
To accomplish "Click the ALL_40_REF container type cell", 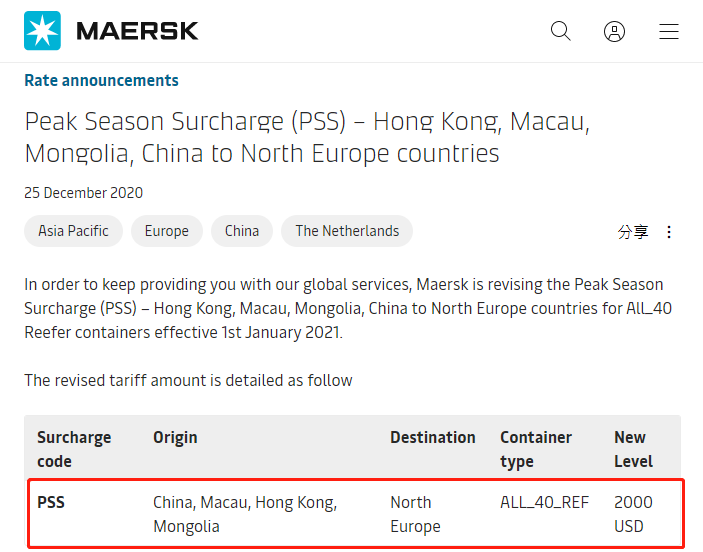I will click(x=545, y=502).
